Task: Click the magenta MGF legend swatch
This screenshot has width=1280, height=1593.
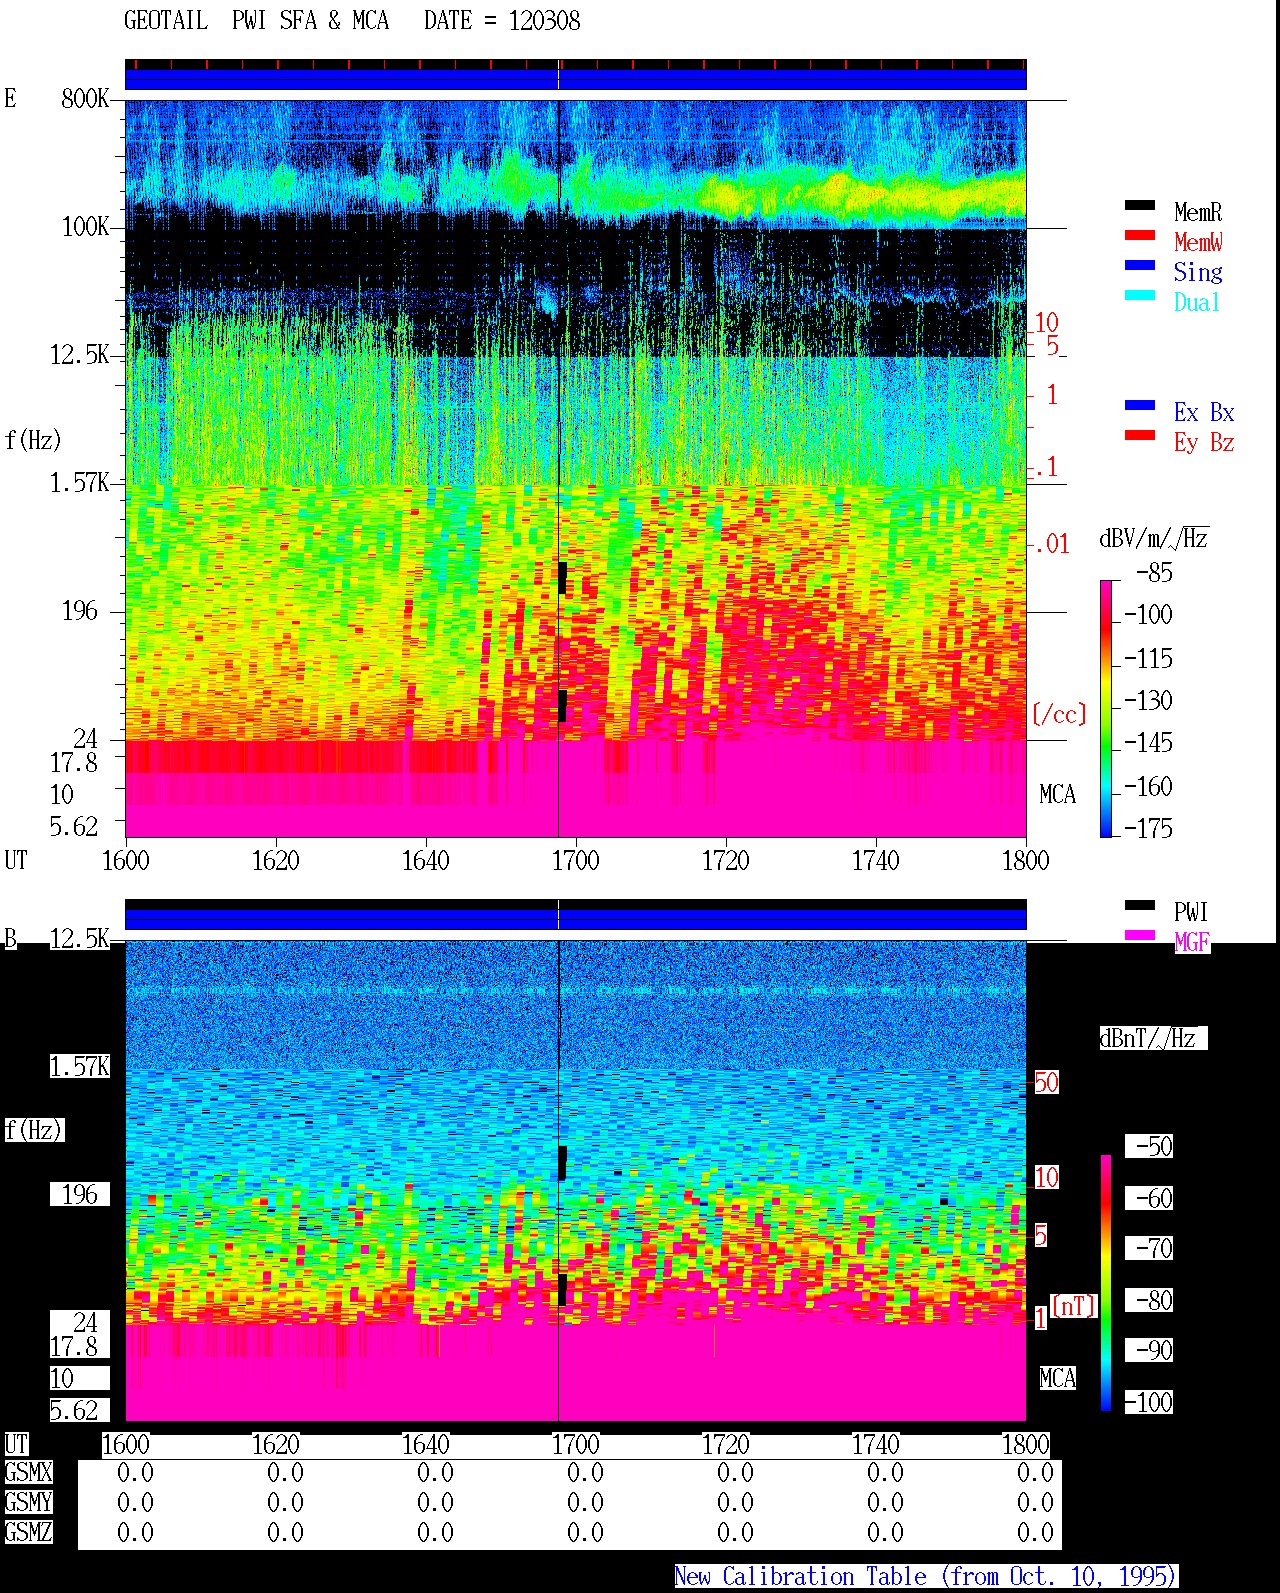Action: click(1139, 936)
